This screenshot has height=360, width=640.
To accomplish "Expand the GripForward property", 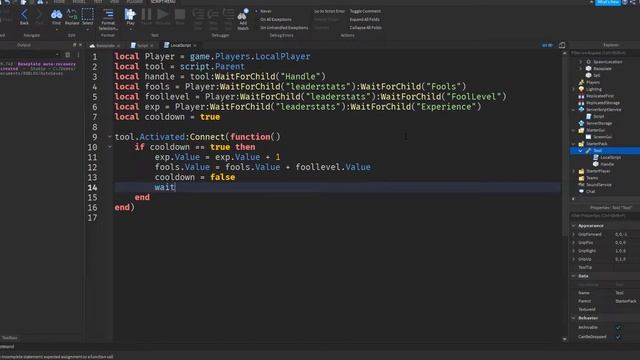I will (574, 234).
